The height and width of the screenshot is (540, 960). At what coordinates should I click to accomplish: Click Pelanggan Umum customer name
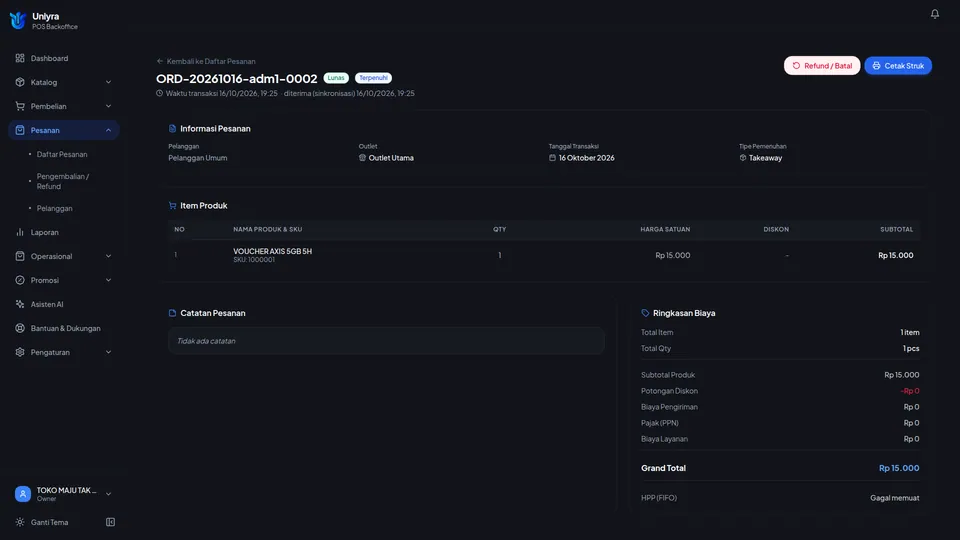click(x=198, y=158)
